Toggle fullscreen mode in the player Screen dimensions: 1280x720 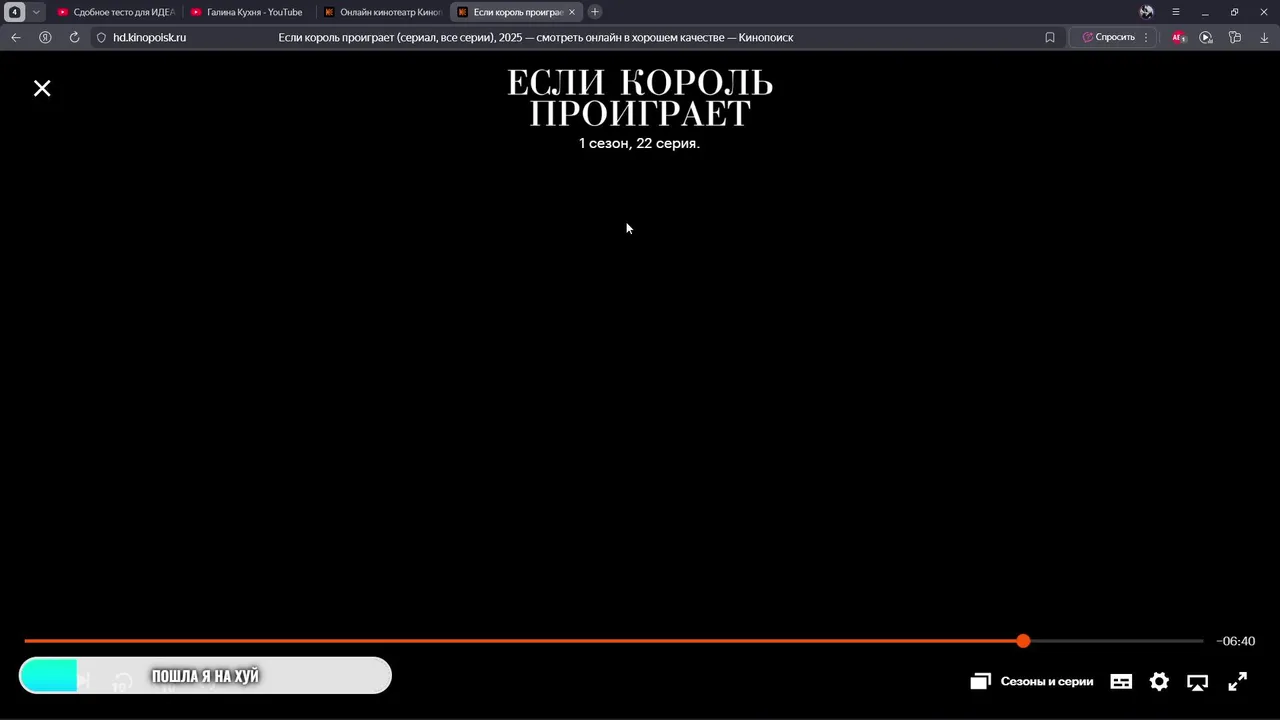tap(1237, 681)
